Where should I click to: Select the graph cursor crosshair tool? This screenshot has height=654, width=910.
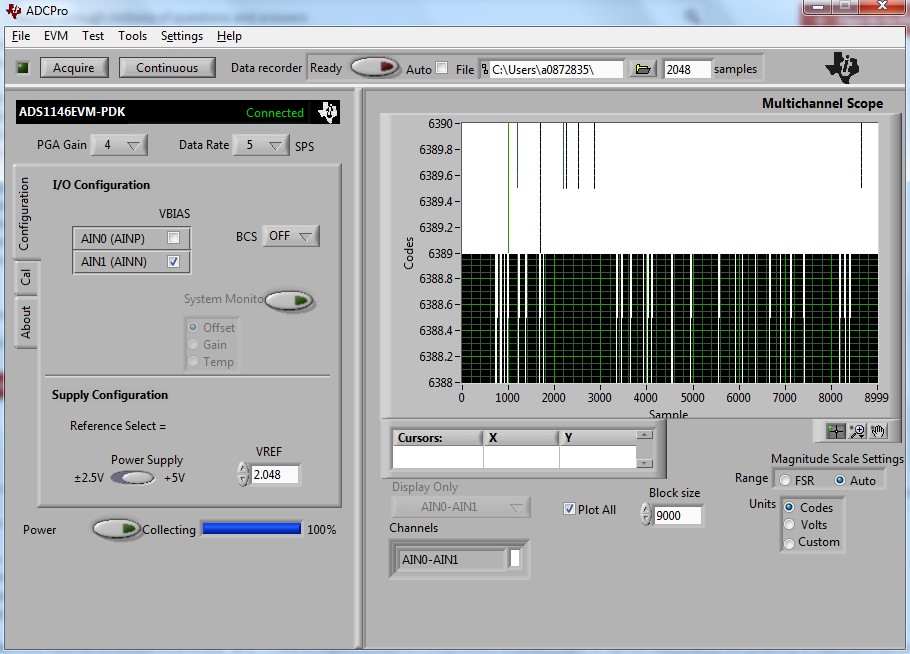[x=836, y=431]
